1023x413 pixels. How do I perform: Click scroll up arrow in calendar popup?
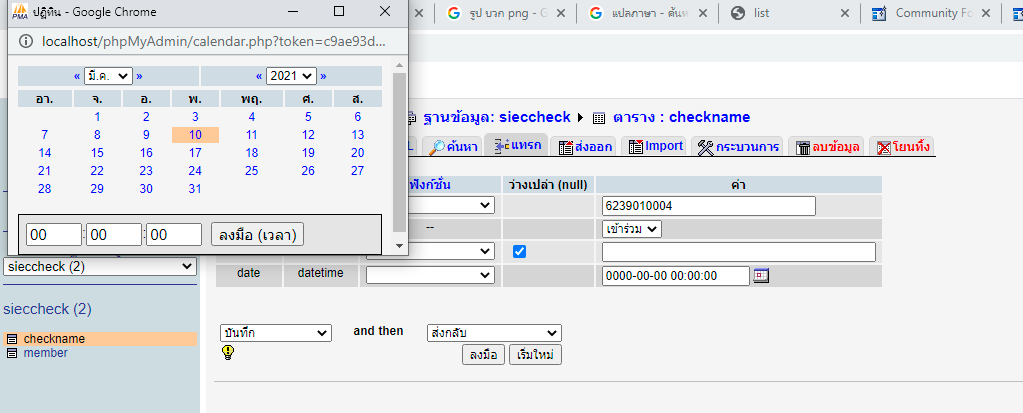click(400, 64)
